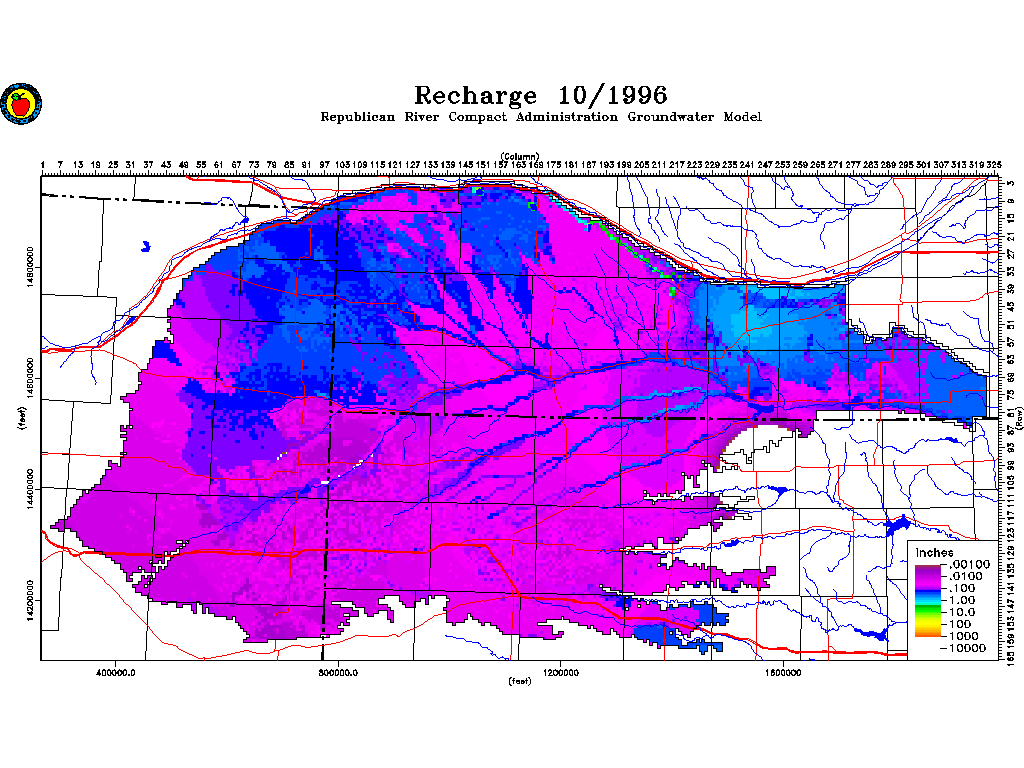Click the 1200000 x-axis label

[561, 673]
